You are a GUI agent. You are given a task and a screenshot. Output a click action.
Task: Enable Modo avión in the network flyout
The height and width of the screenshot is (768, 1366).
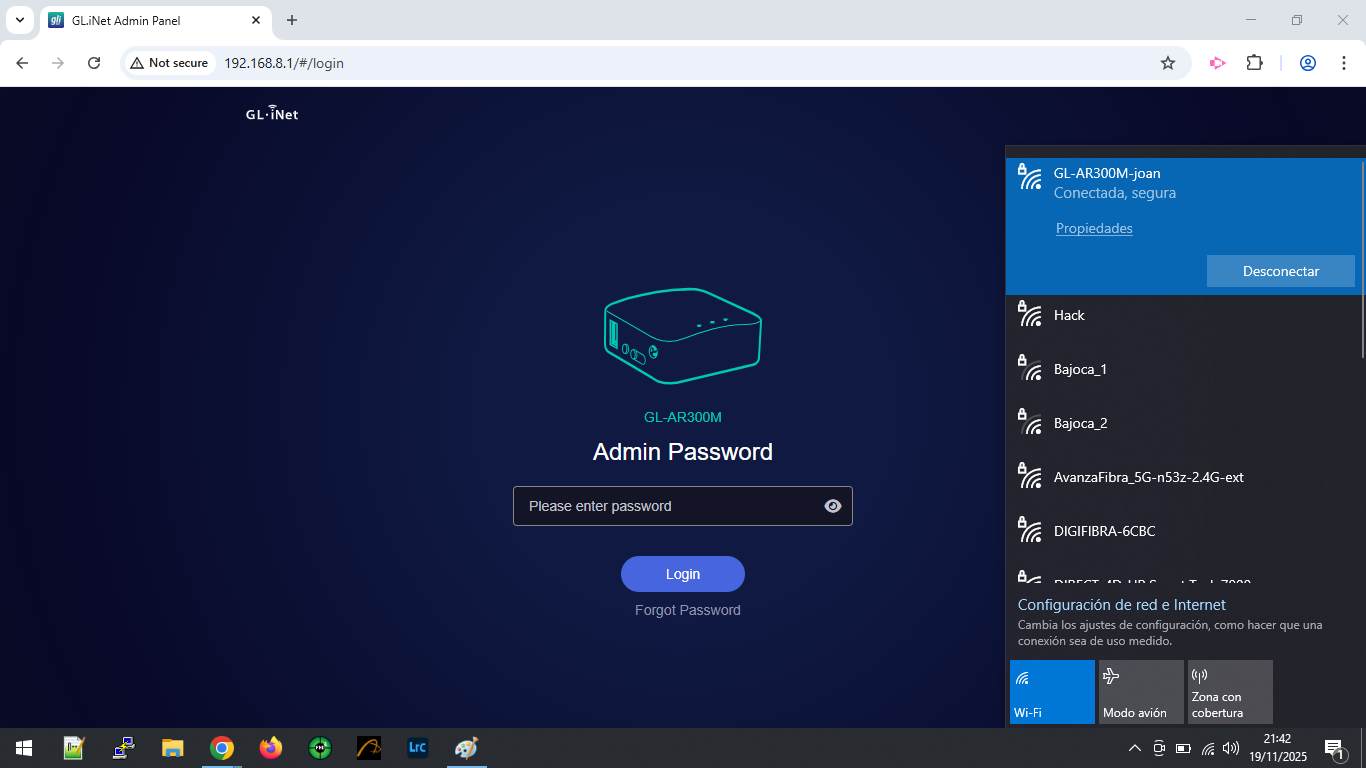pos(1140,691)
